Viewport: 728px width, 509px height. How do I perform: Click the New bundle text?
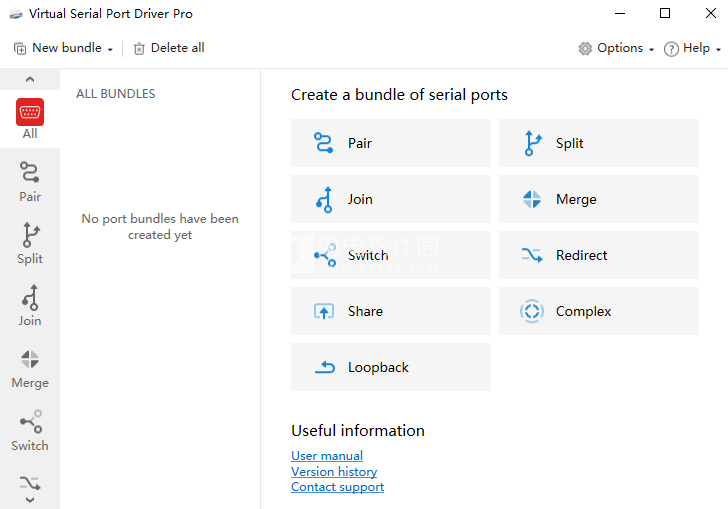67,48
